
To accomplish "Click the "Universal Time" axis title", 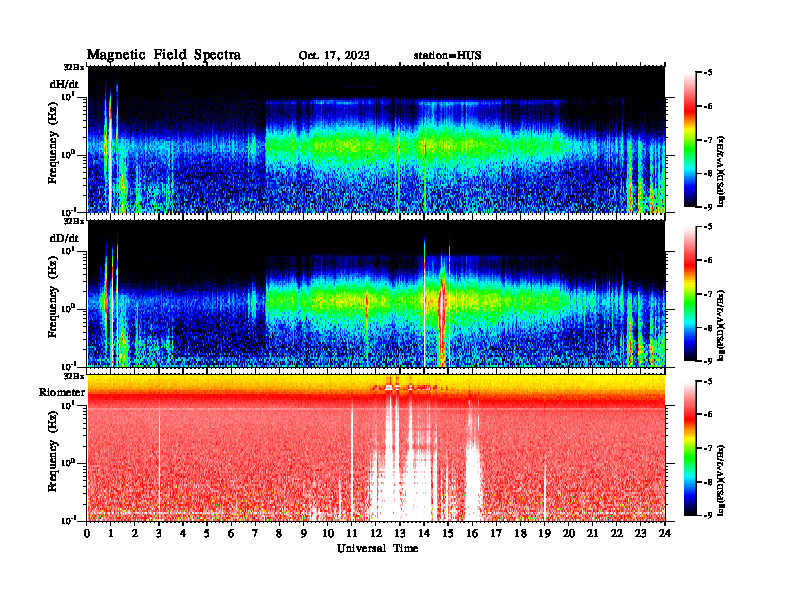I will 377,548.
